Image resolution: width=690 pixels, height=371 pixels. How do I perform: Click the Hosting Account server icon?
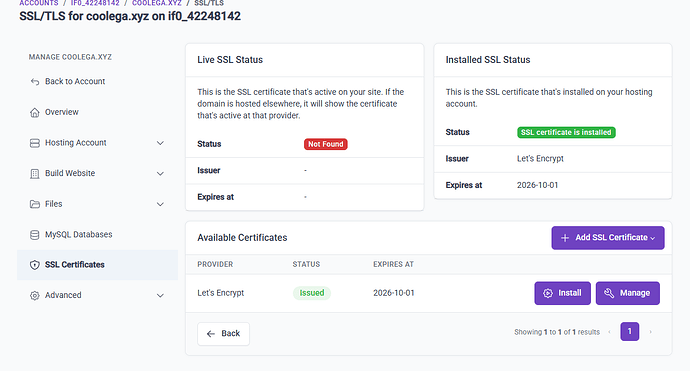[x=35, y=143]
